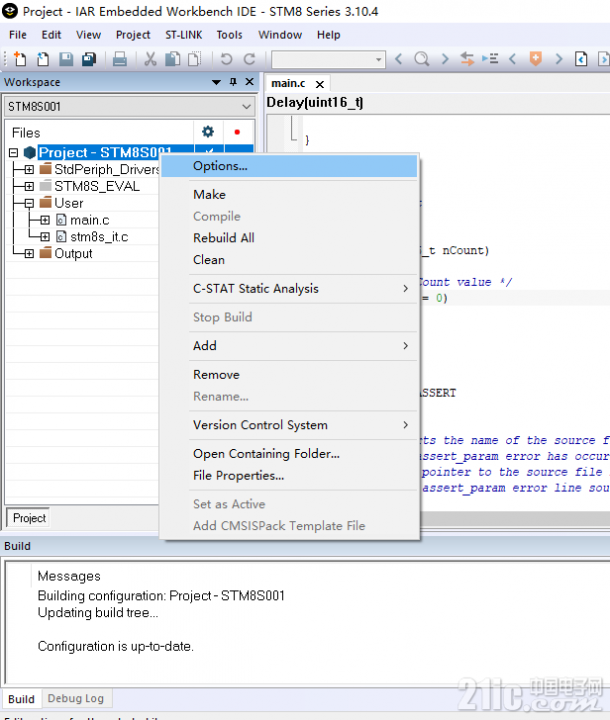Open the Window menu
The height and width of the screenshot is (720, 610).
tap(280, 35)
